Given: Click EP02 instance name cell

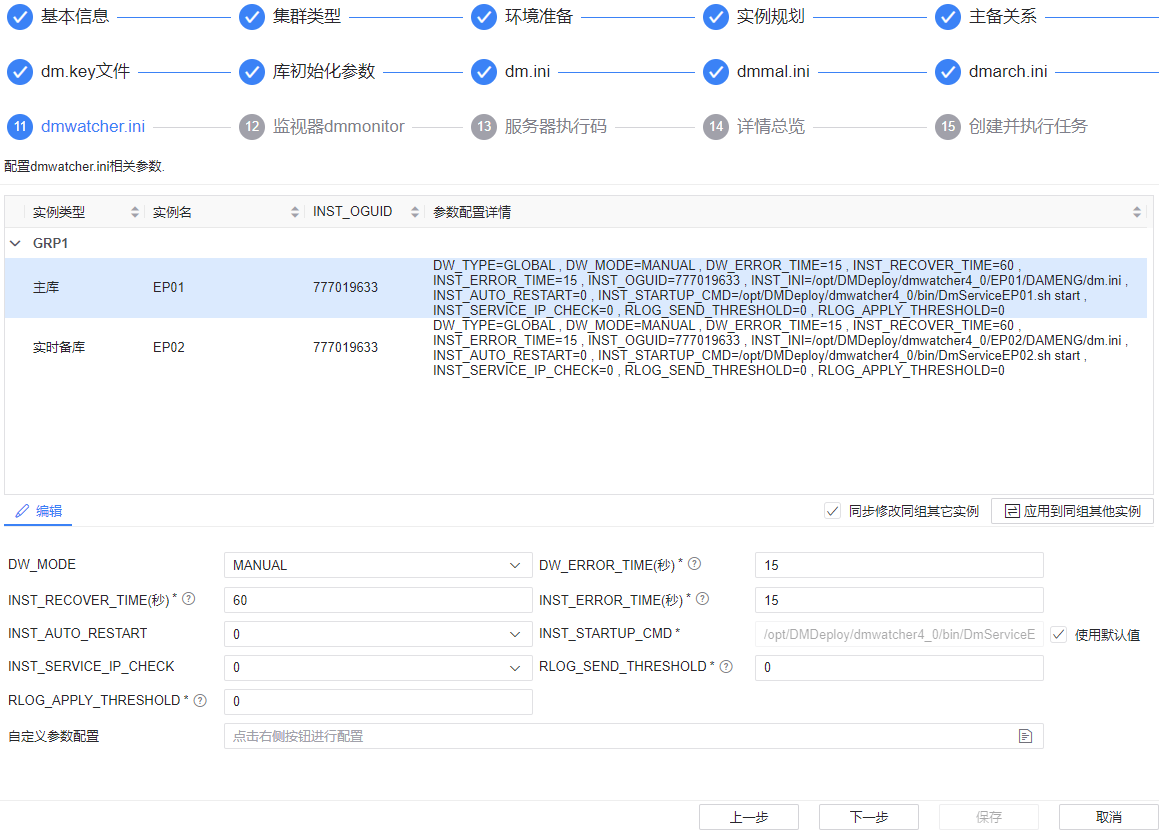Looking at the screenshot, I should click(x=168, y=347).
